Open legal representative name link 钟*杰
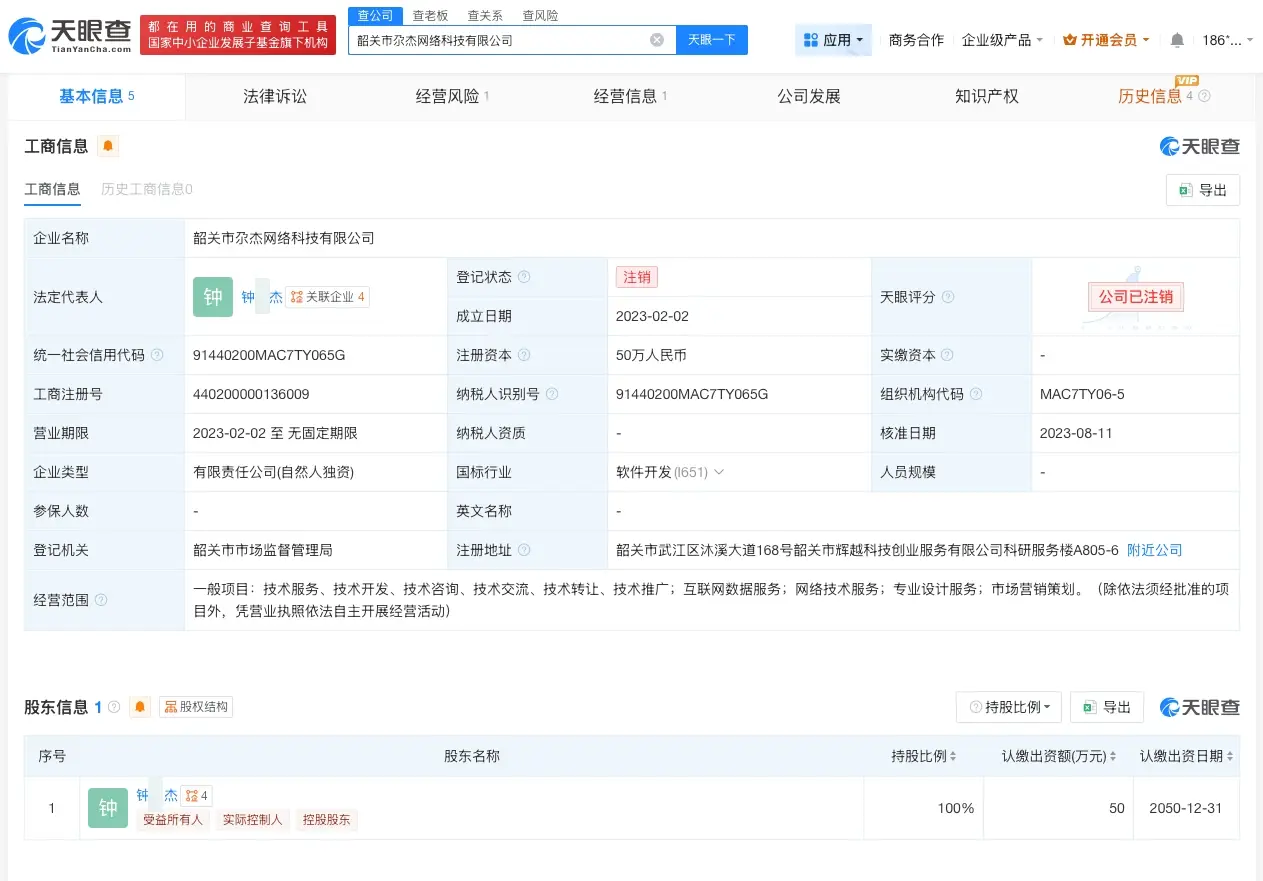Viewport: 1263px width, 881px height. coord(262,297)
